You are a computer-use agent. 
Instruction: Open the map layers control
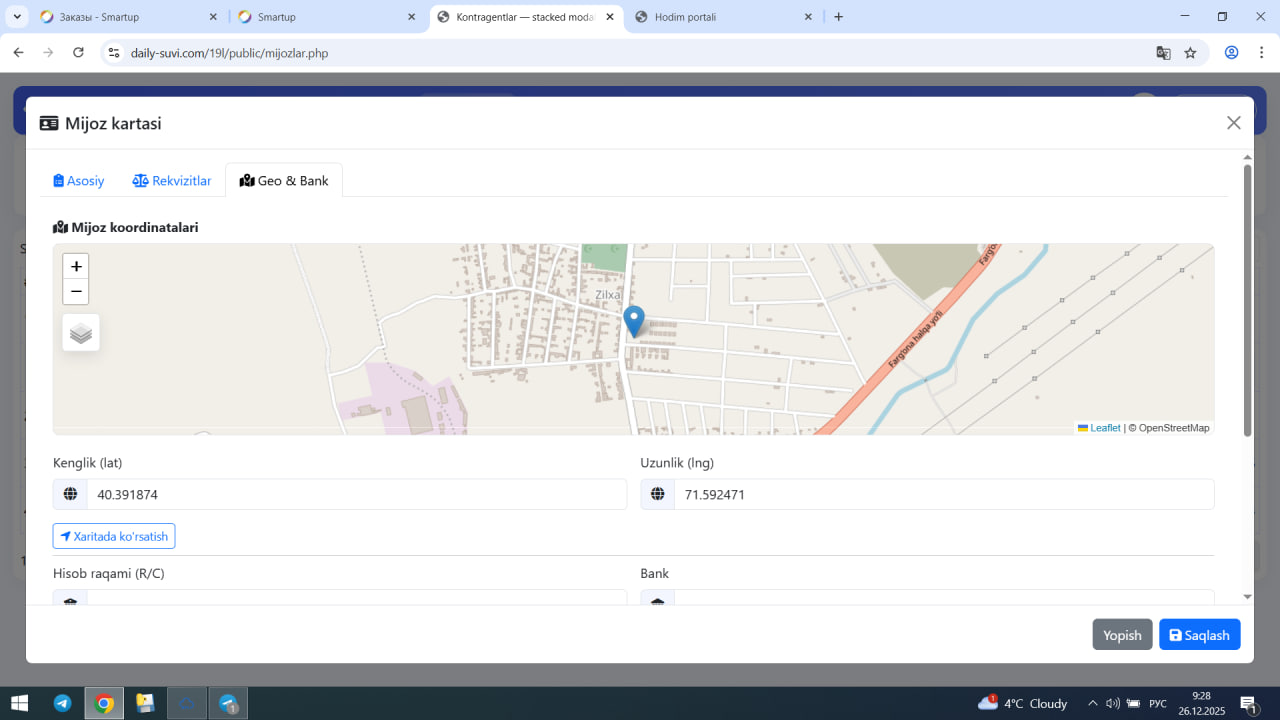click(81, 333)
